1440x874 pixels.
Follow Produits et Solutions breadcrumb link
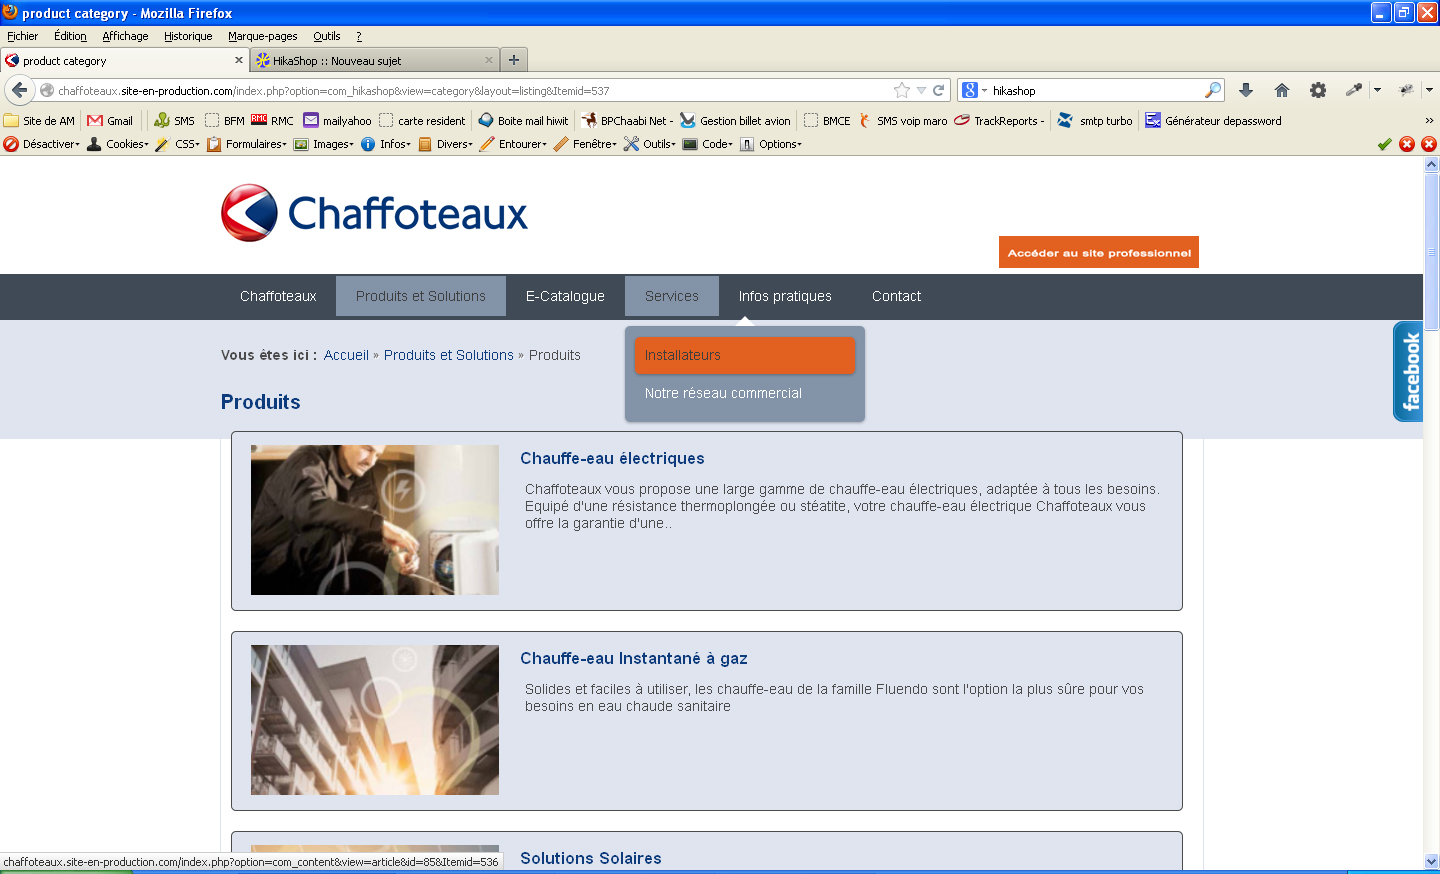pyautogui.click(x=449, y=355)
